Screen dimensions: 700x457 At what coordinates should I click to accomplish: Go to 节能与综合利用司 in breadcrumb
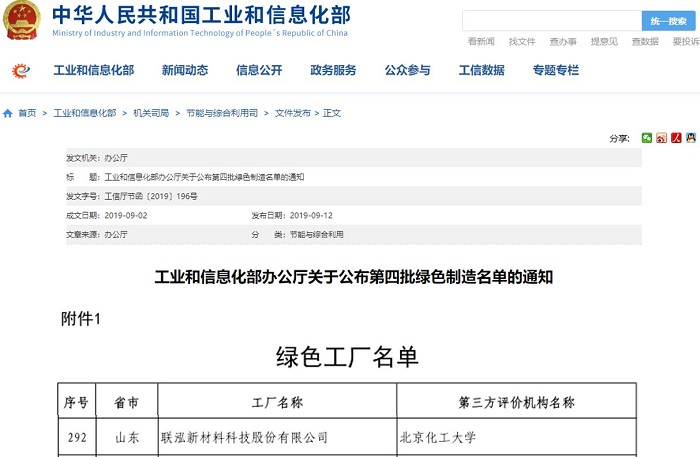[222, 113]
